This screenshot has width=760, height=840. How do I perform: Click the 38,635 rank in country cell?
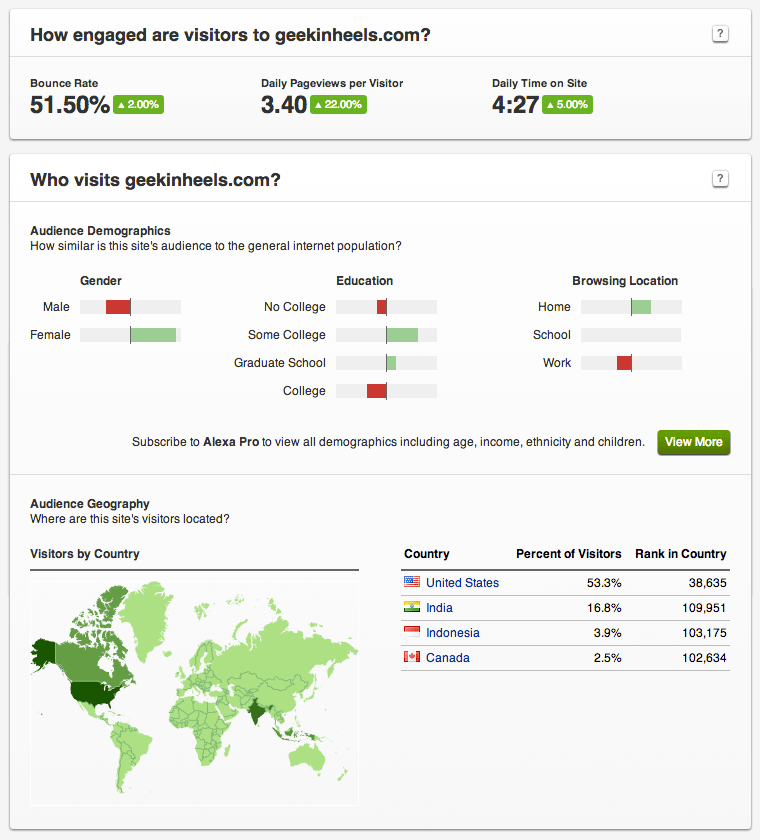(x=707, y=583)
